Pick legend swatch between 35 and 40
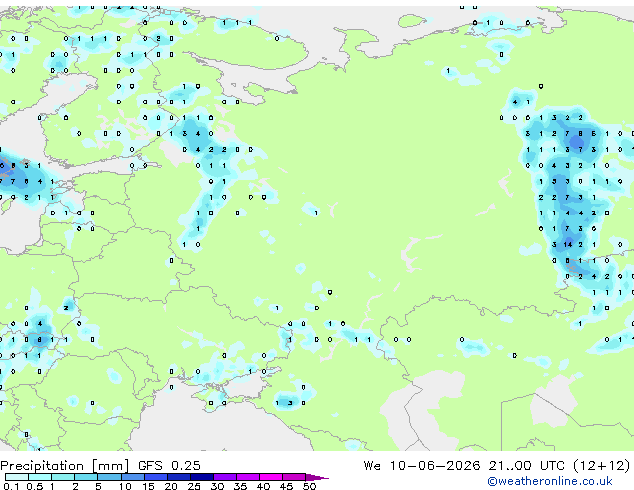Image resolution: width=634 pixels, height=490 pixels. coord(248,477)
